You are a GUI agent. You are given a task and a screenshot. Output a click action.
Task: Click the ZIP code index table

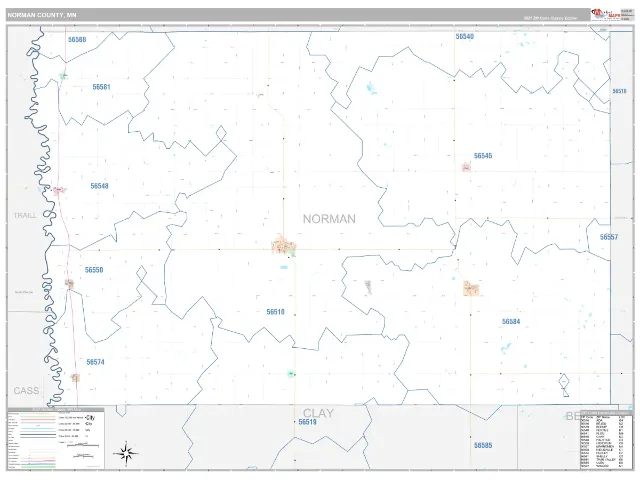pos(606,440)
